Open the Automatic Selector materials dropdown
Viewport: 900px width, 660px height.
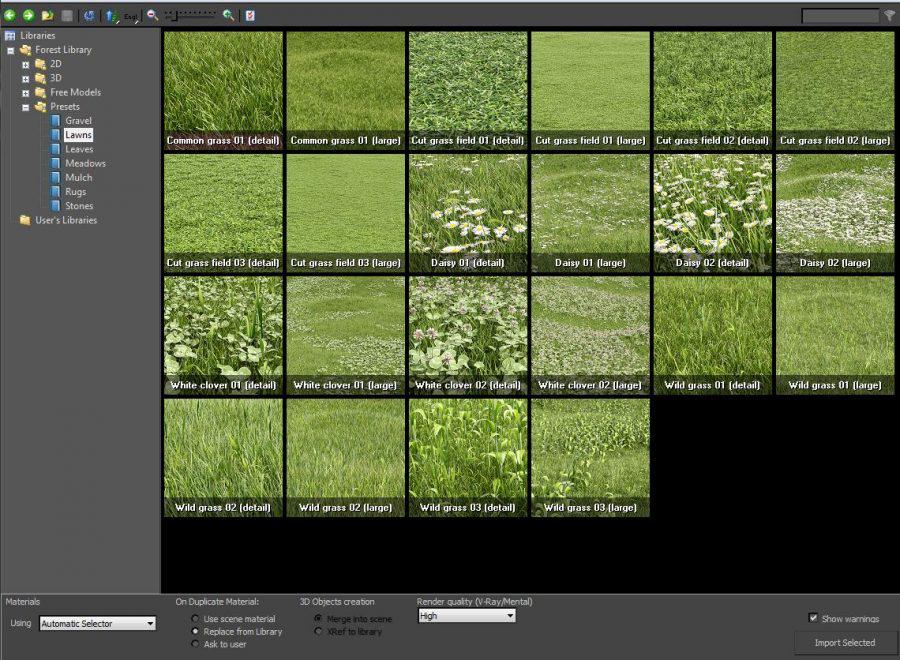click(98, 623)
